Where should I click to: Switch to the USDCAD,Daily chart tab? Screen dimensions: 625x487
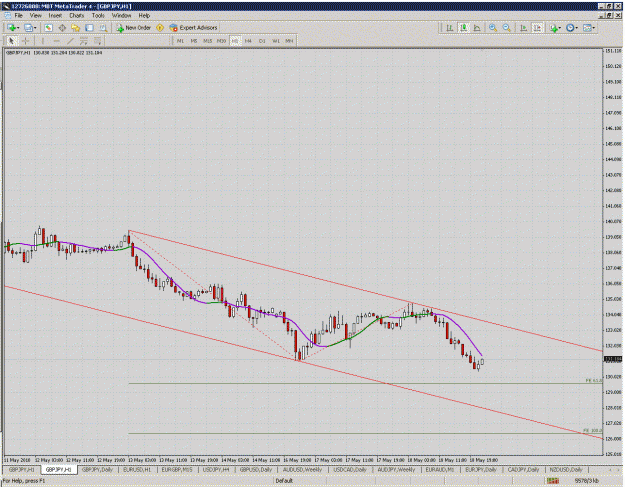point(350,470)
